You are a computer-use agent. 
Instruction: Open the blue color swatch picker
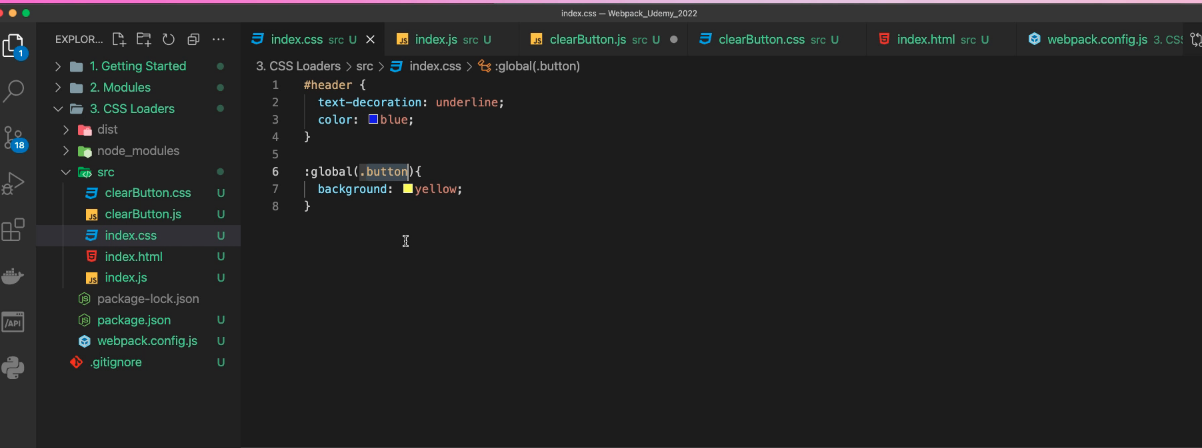(373, 119)
